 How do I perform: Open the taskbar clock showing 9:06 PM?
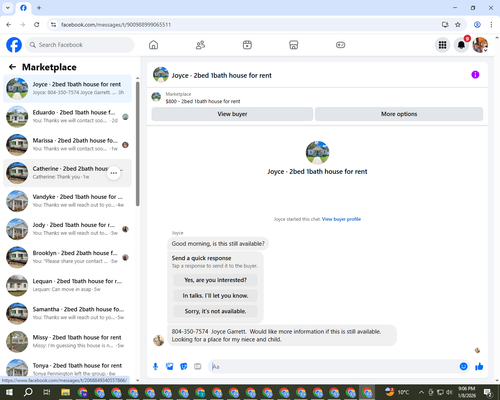(x=467, y=392)
